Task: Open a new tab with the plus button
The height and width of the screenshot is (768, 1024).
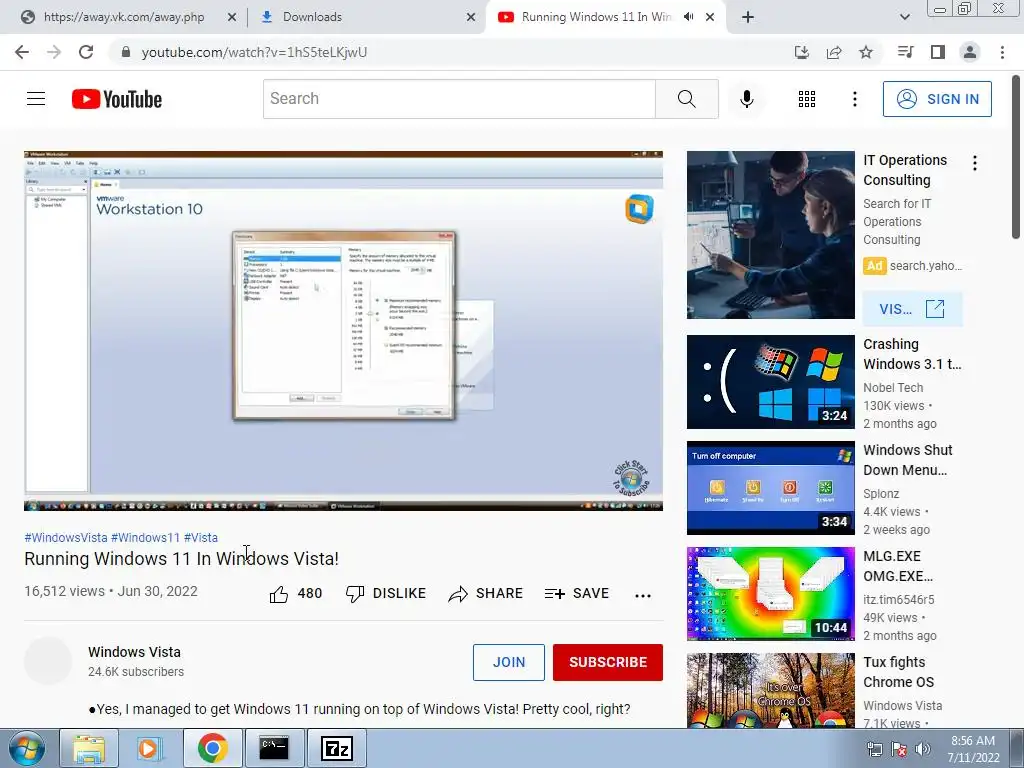Action: pos(748,17)
